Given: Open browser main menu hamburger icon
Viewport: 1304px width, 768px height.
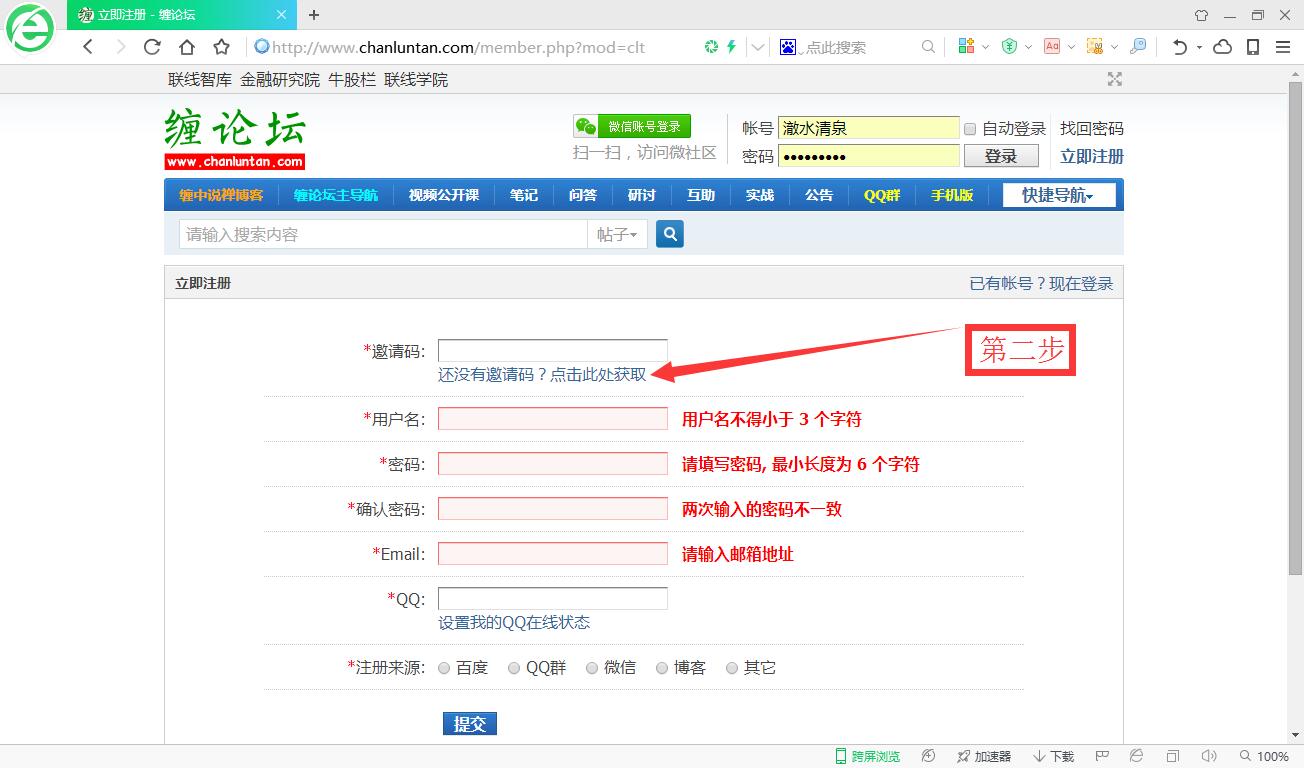Looking at the screenshot, I should pyautogui.click(x=1283, y=47).
